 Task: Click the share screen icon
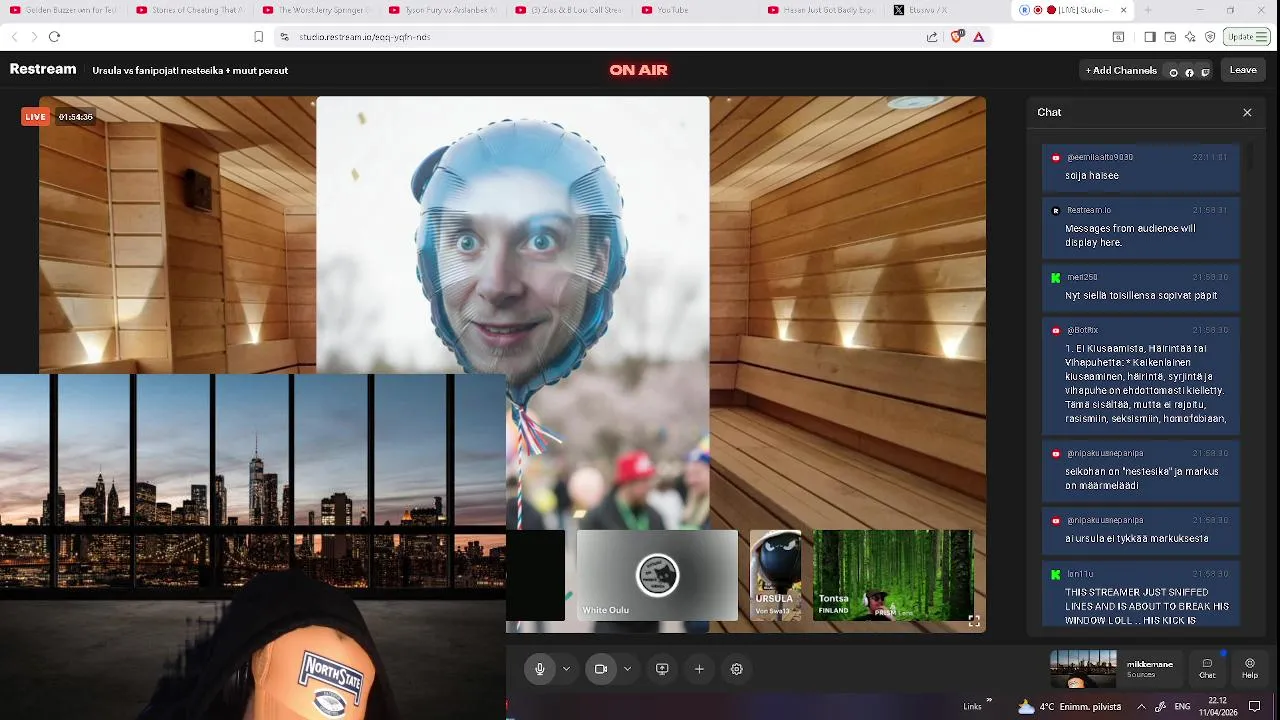tap(662, 669)
